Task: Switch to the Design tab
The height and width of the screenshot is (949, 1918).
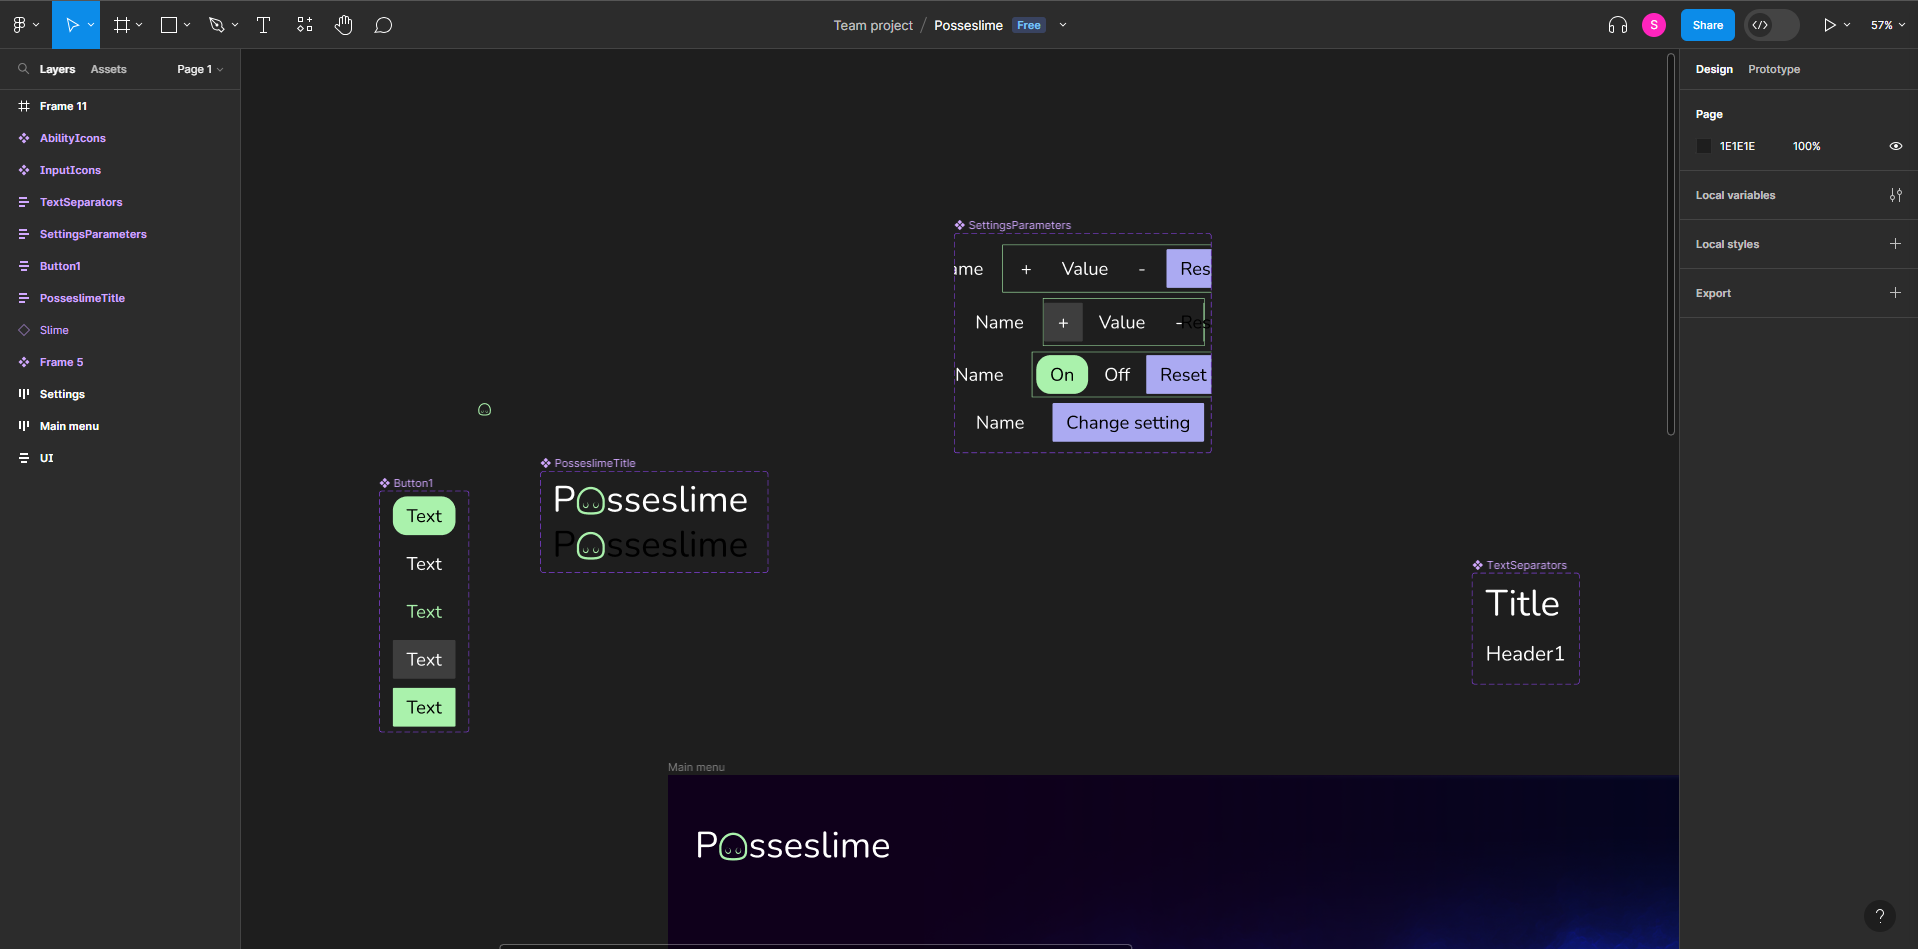Action: coord(1714,69)
